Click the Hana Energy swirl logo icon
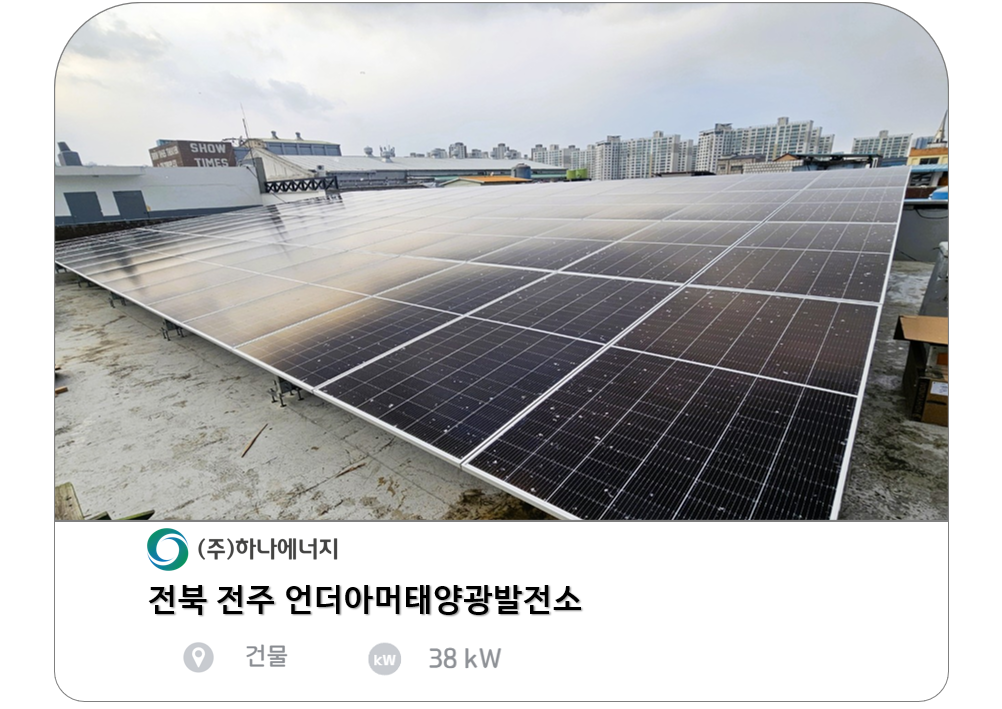The width and height of the screenshot is (1002, 709). 167,549
